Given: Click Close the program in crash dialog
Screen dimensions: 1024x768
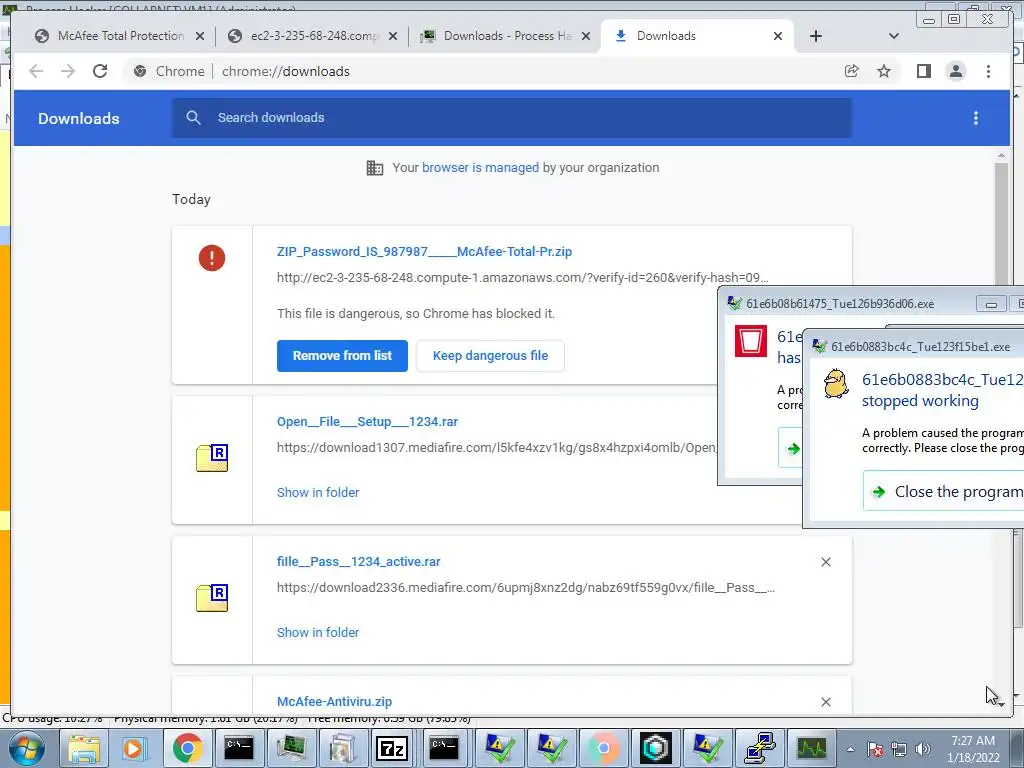Looking at the screenshot, I should click(944, 492).
